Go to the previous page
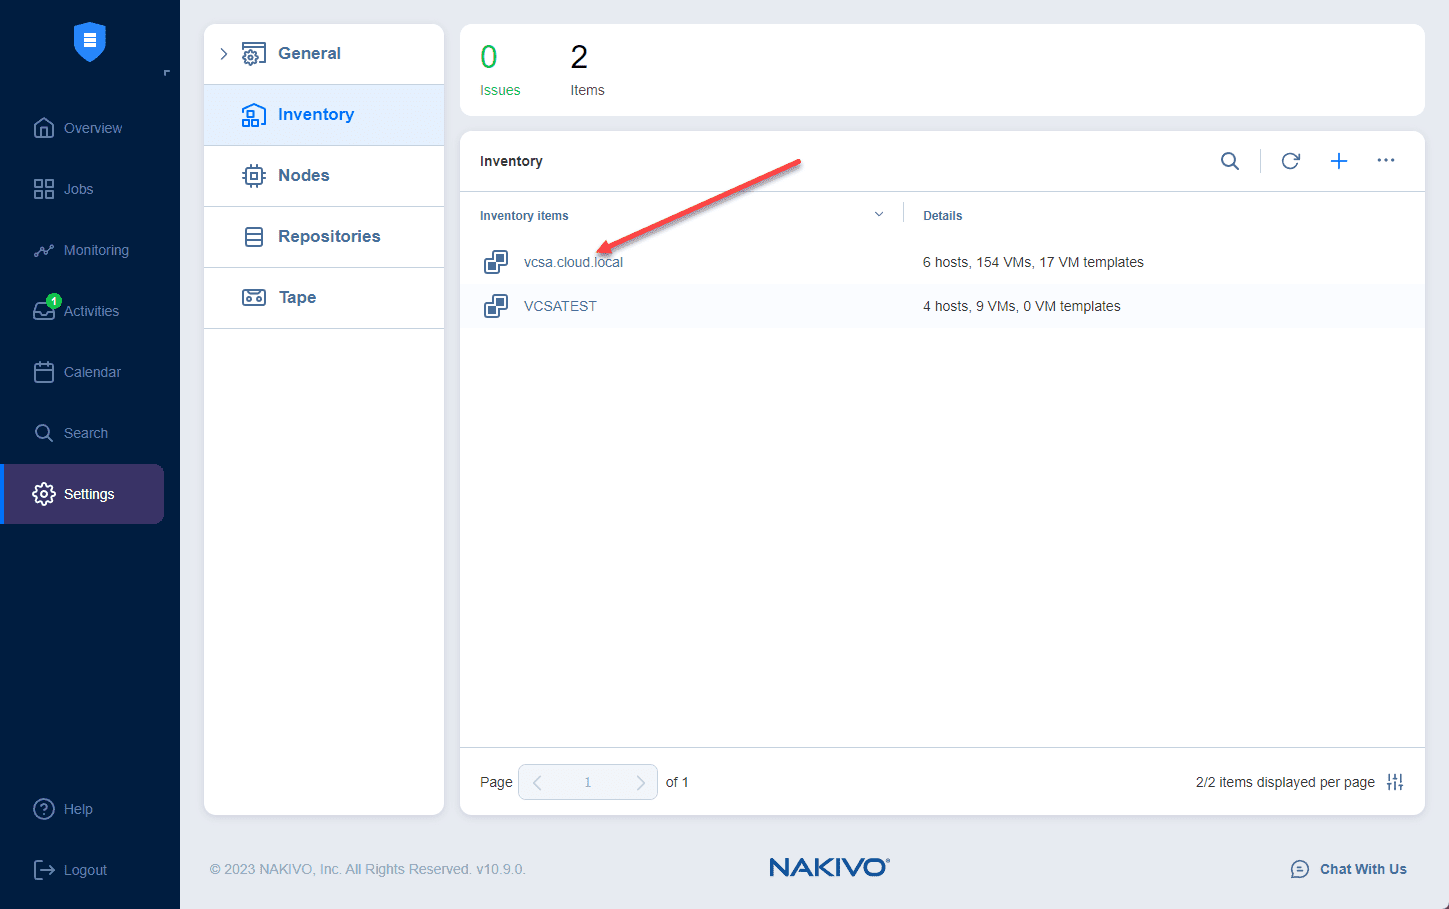 click(538, 783)
